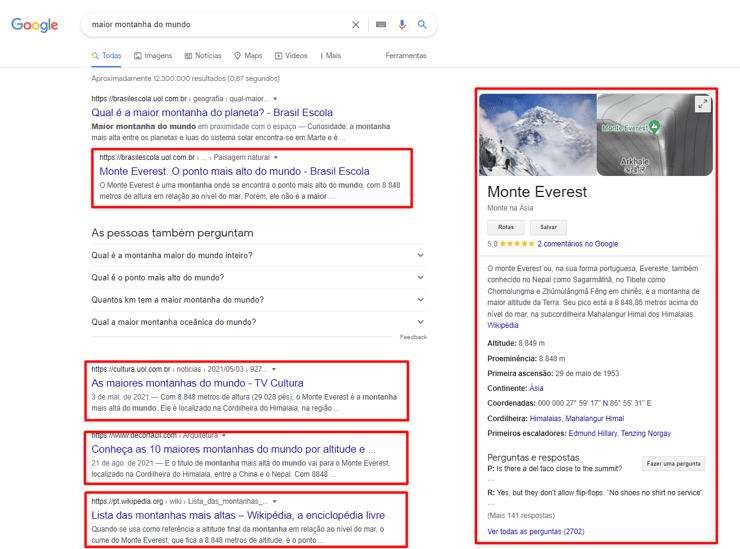This screenshot has width=740, height=549.
Task: Select the Todas tab
Action: pos(107,56)
